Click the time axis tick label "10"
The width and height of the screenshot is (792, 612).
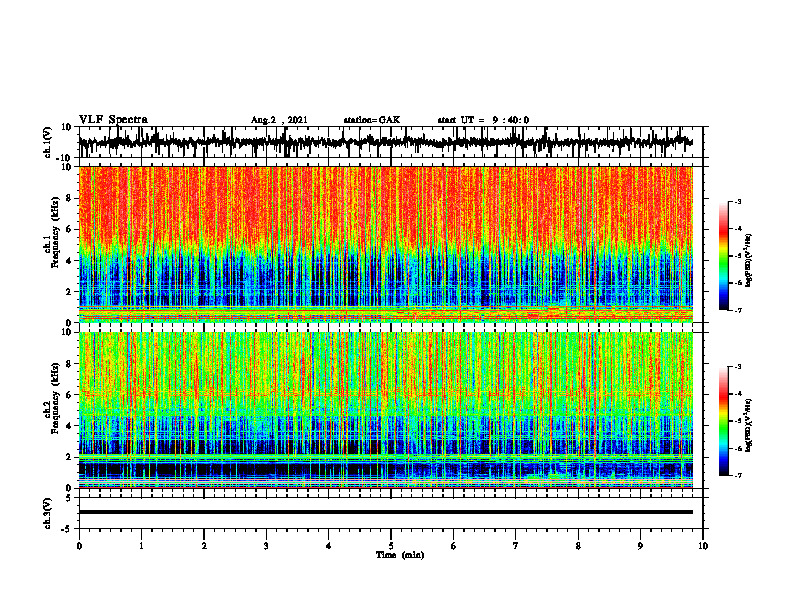(x=703, y=546)
